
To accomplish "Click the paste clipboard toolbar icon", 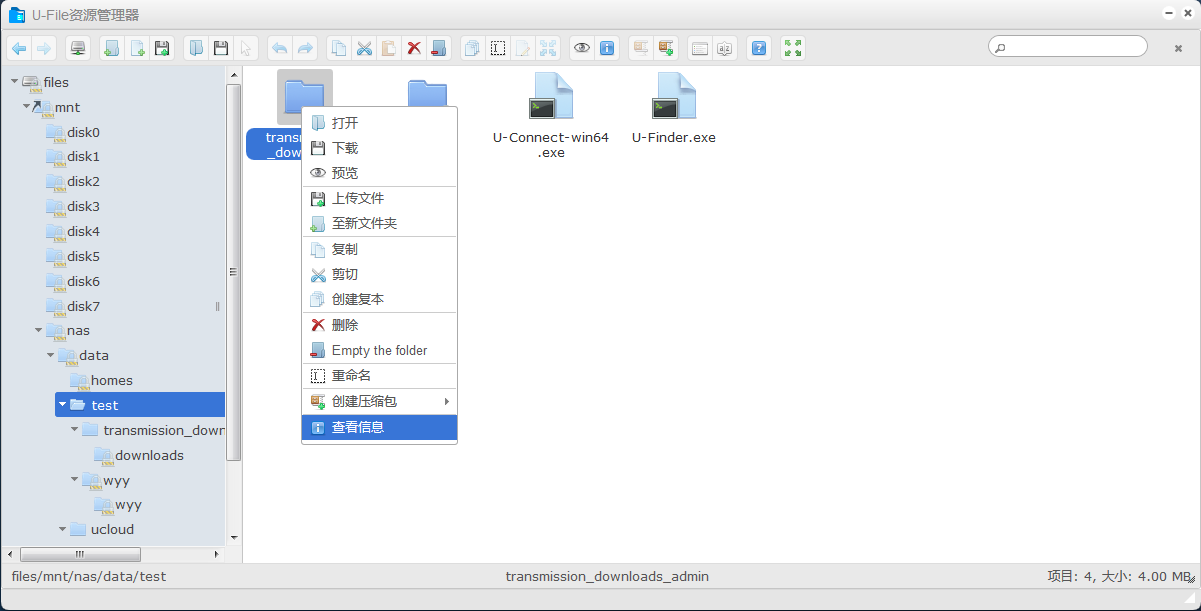I will tap(389, 48).
